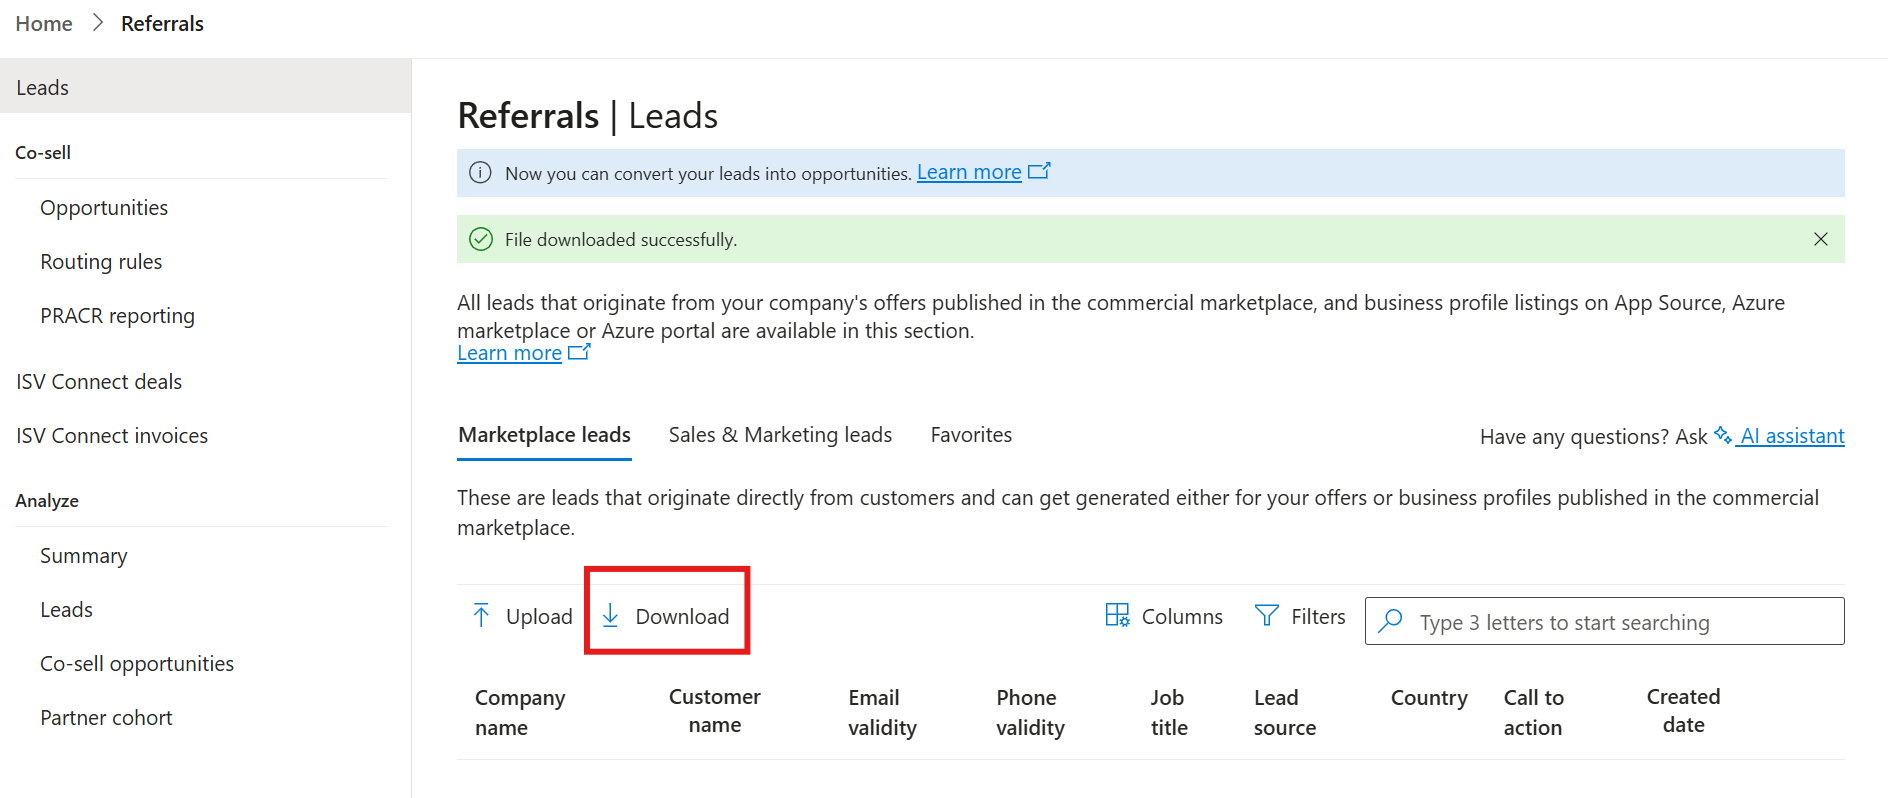Open the Favorites tab
The height and width of the screenshot is (798, 1888).
[970, 434]
